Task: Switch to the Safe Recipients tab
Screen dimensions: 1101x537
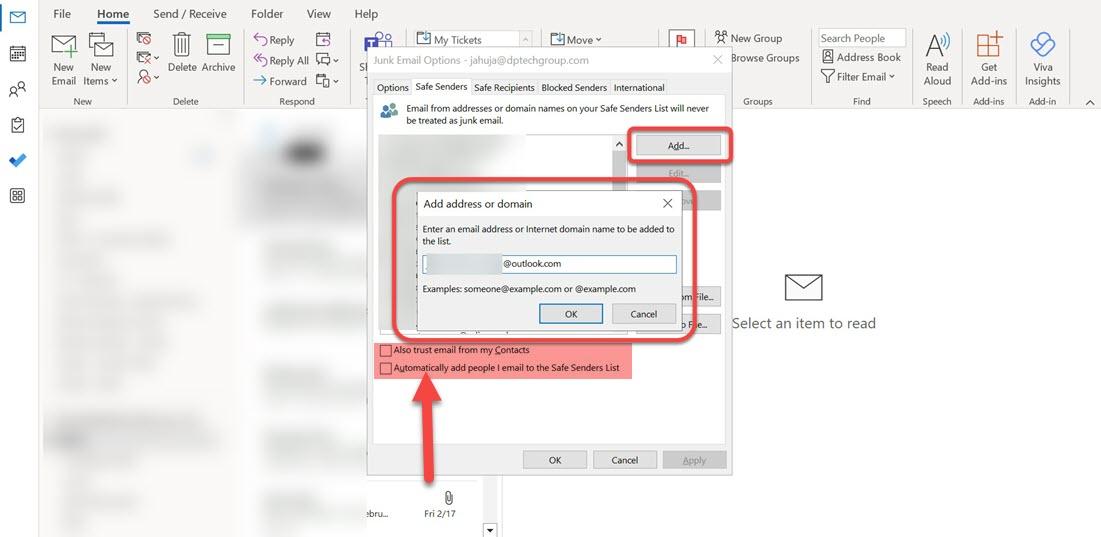Action: [504, 88]
